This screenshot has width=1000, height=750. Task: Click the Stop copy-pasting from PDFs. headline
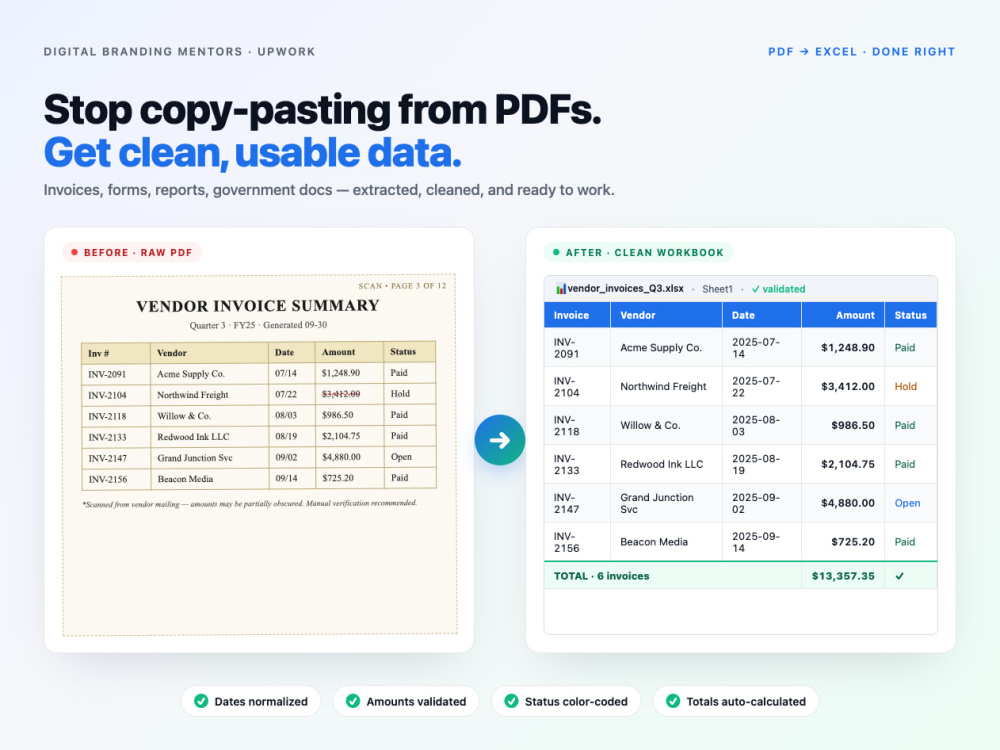pyautogui.click(x=322, y=110)
